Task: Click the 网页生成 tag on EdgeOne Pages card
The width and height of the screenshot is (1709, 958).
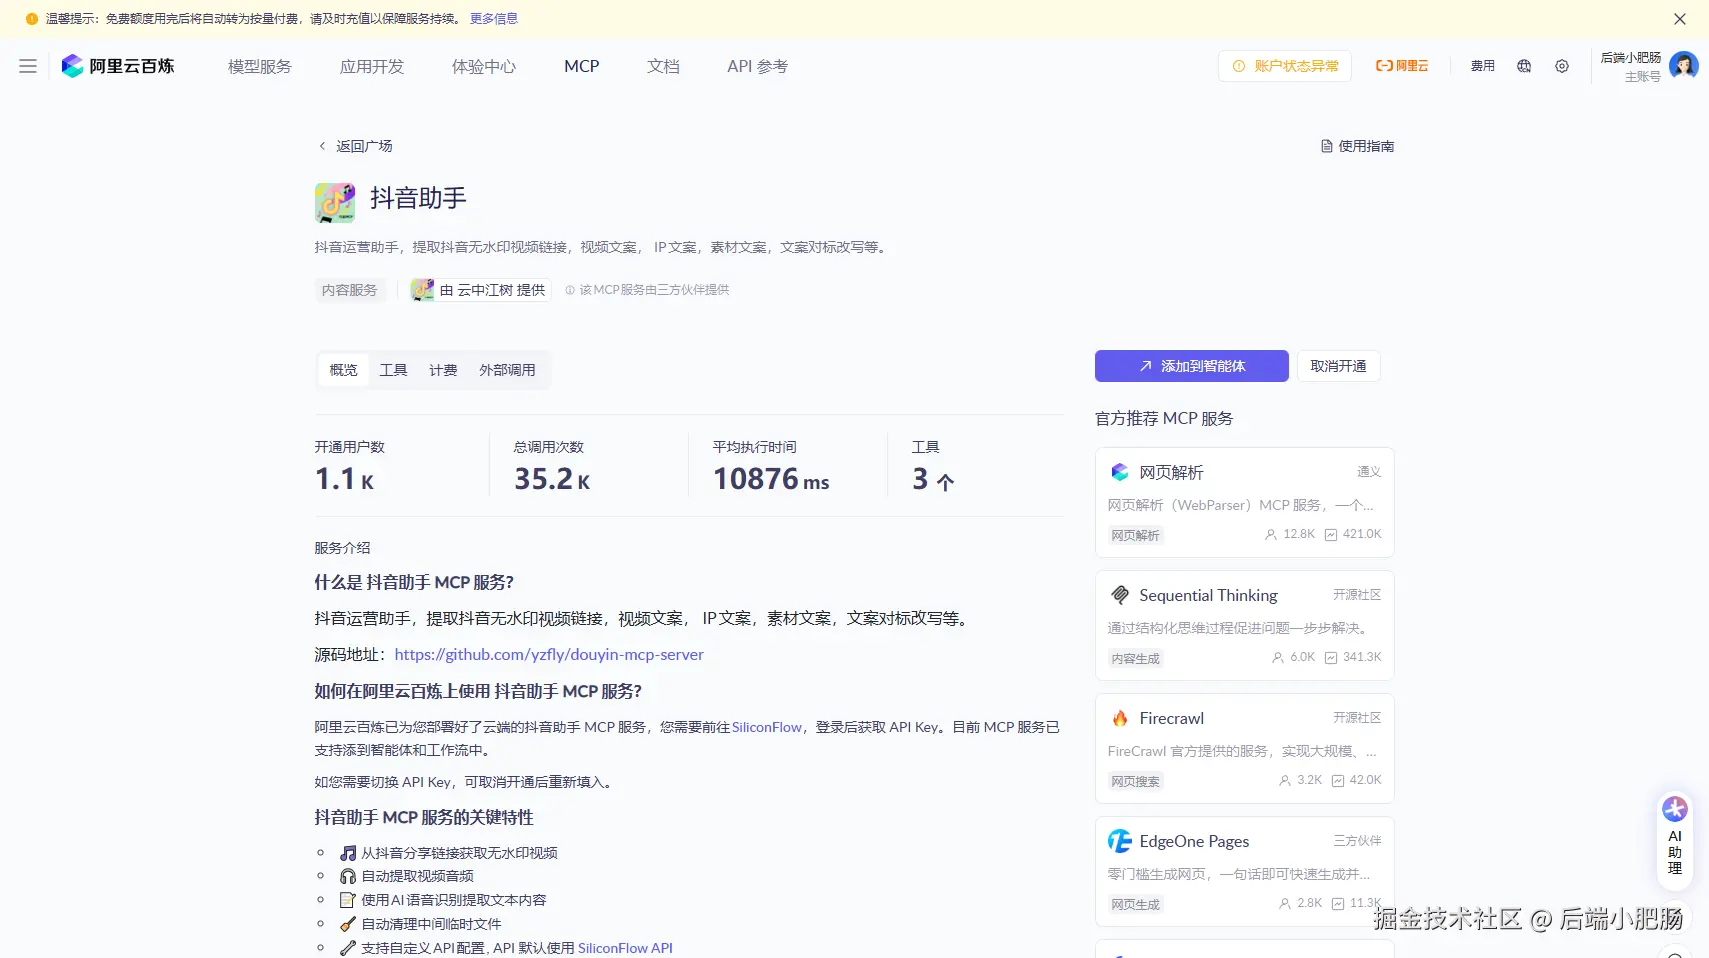Action: click(x=1136, y=905)
